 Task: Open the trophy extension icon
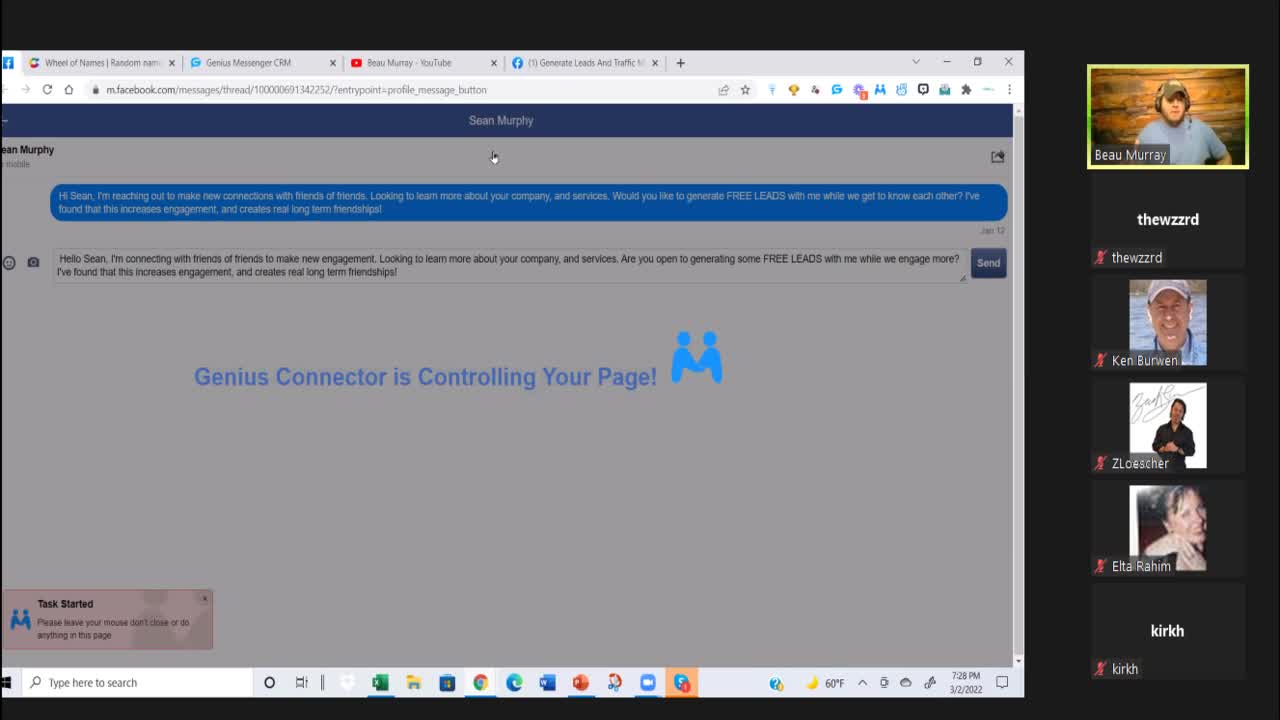794,90
